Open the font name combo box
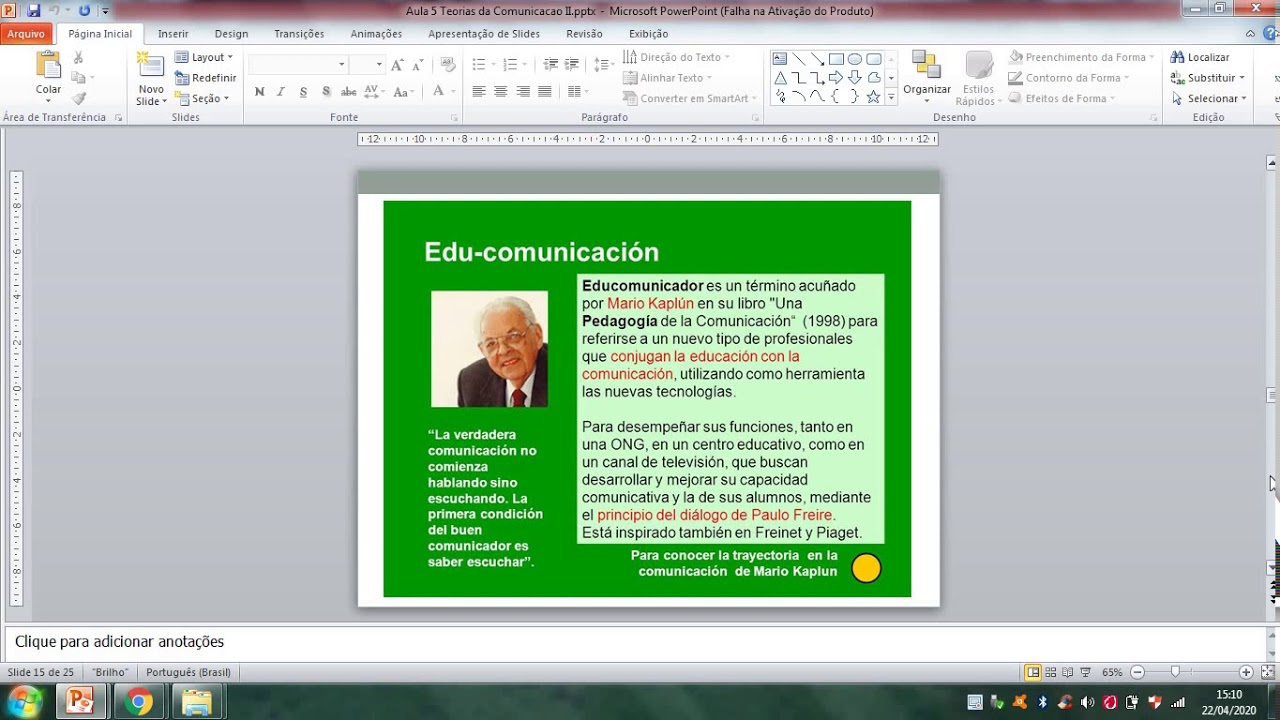 tap(298, 64)
